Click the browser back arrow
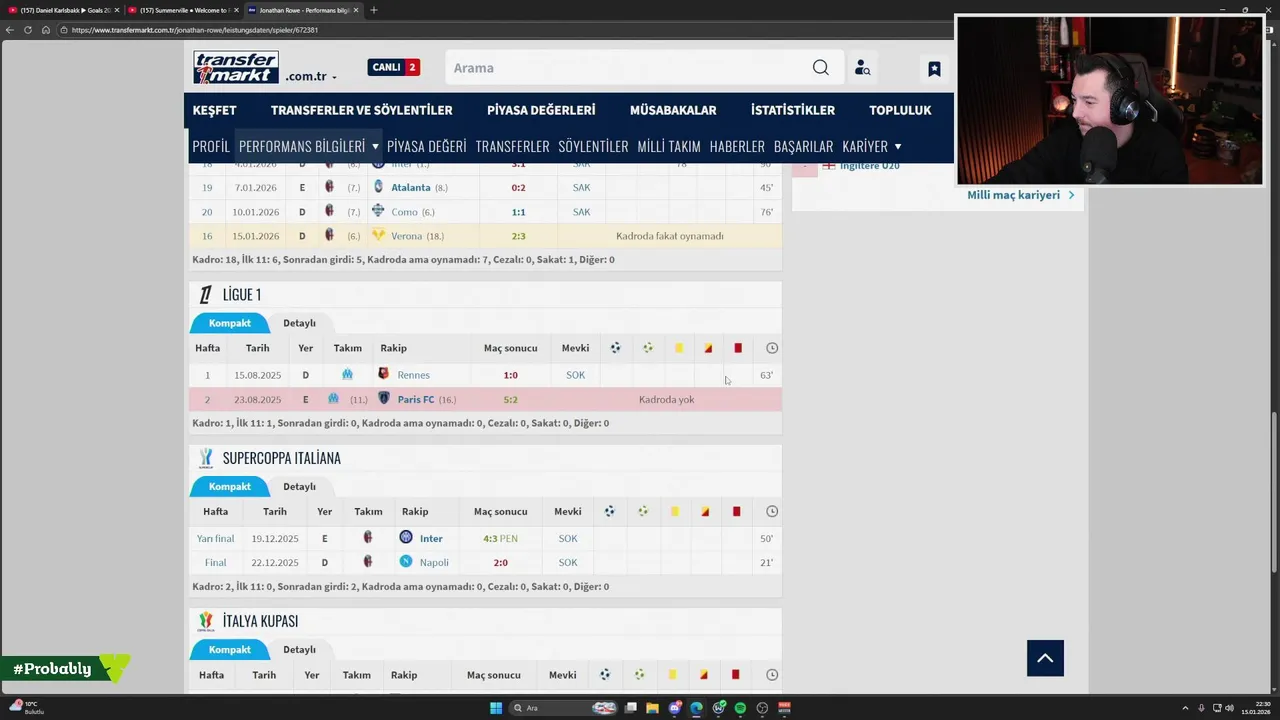The width and height of the screenshot is (1280, 720). (x=10, y=30)
